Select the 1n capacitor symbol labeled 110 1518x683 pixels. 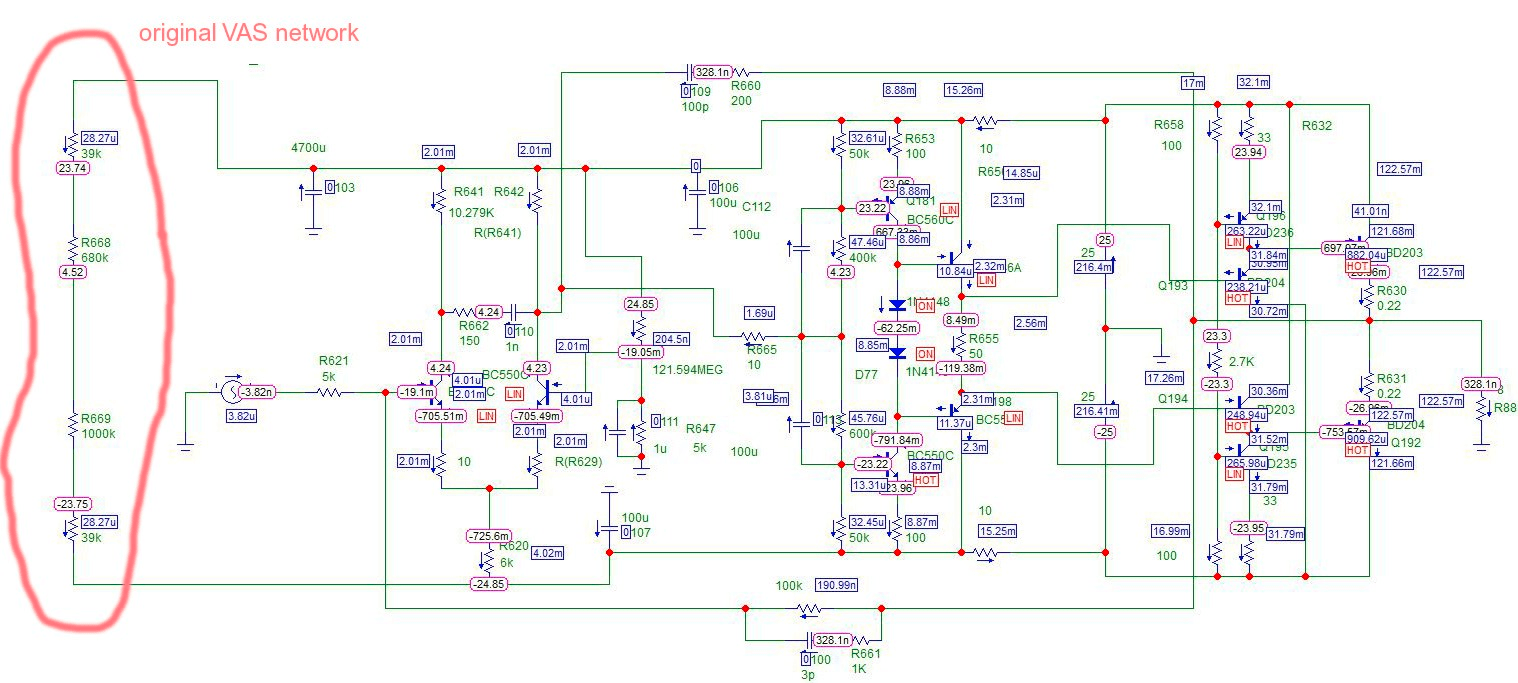(515, 311)
